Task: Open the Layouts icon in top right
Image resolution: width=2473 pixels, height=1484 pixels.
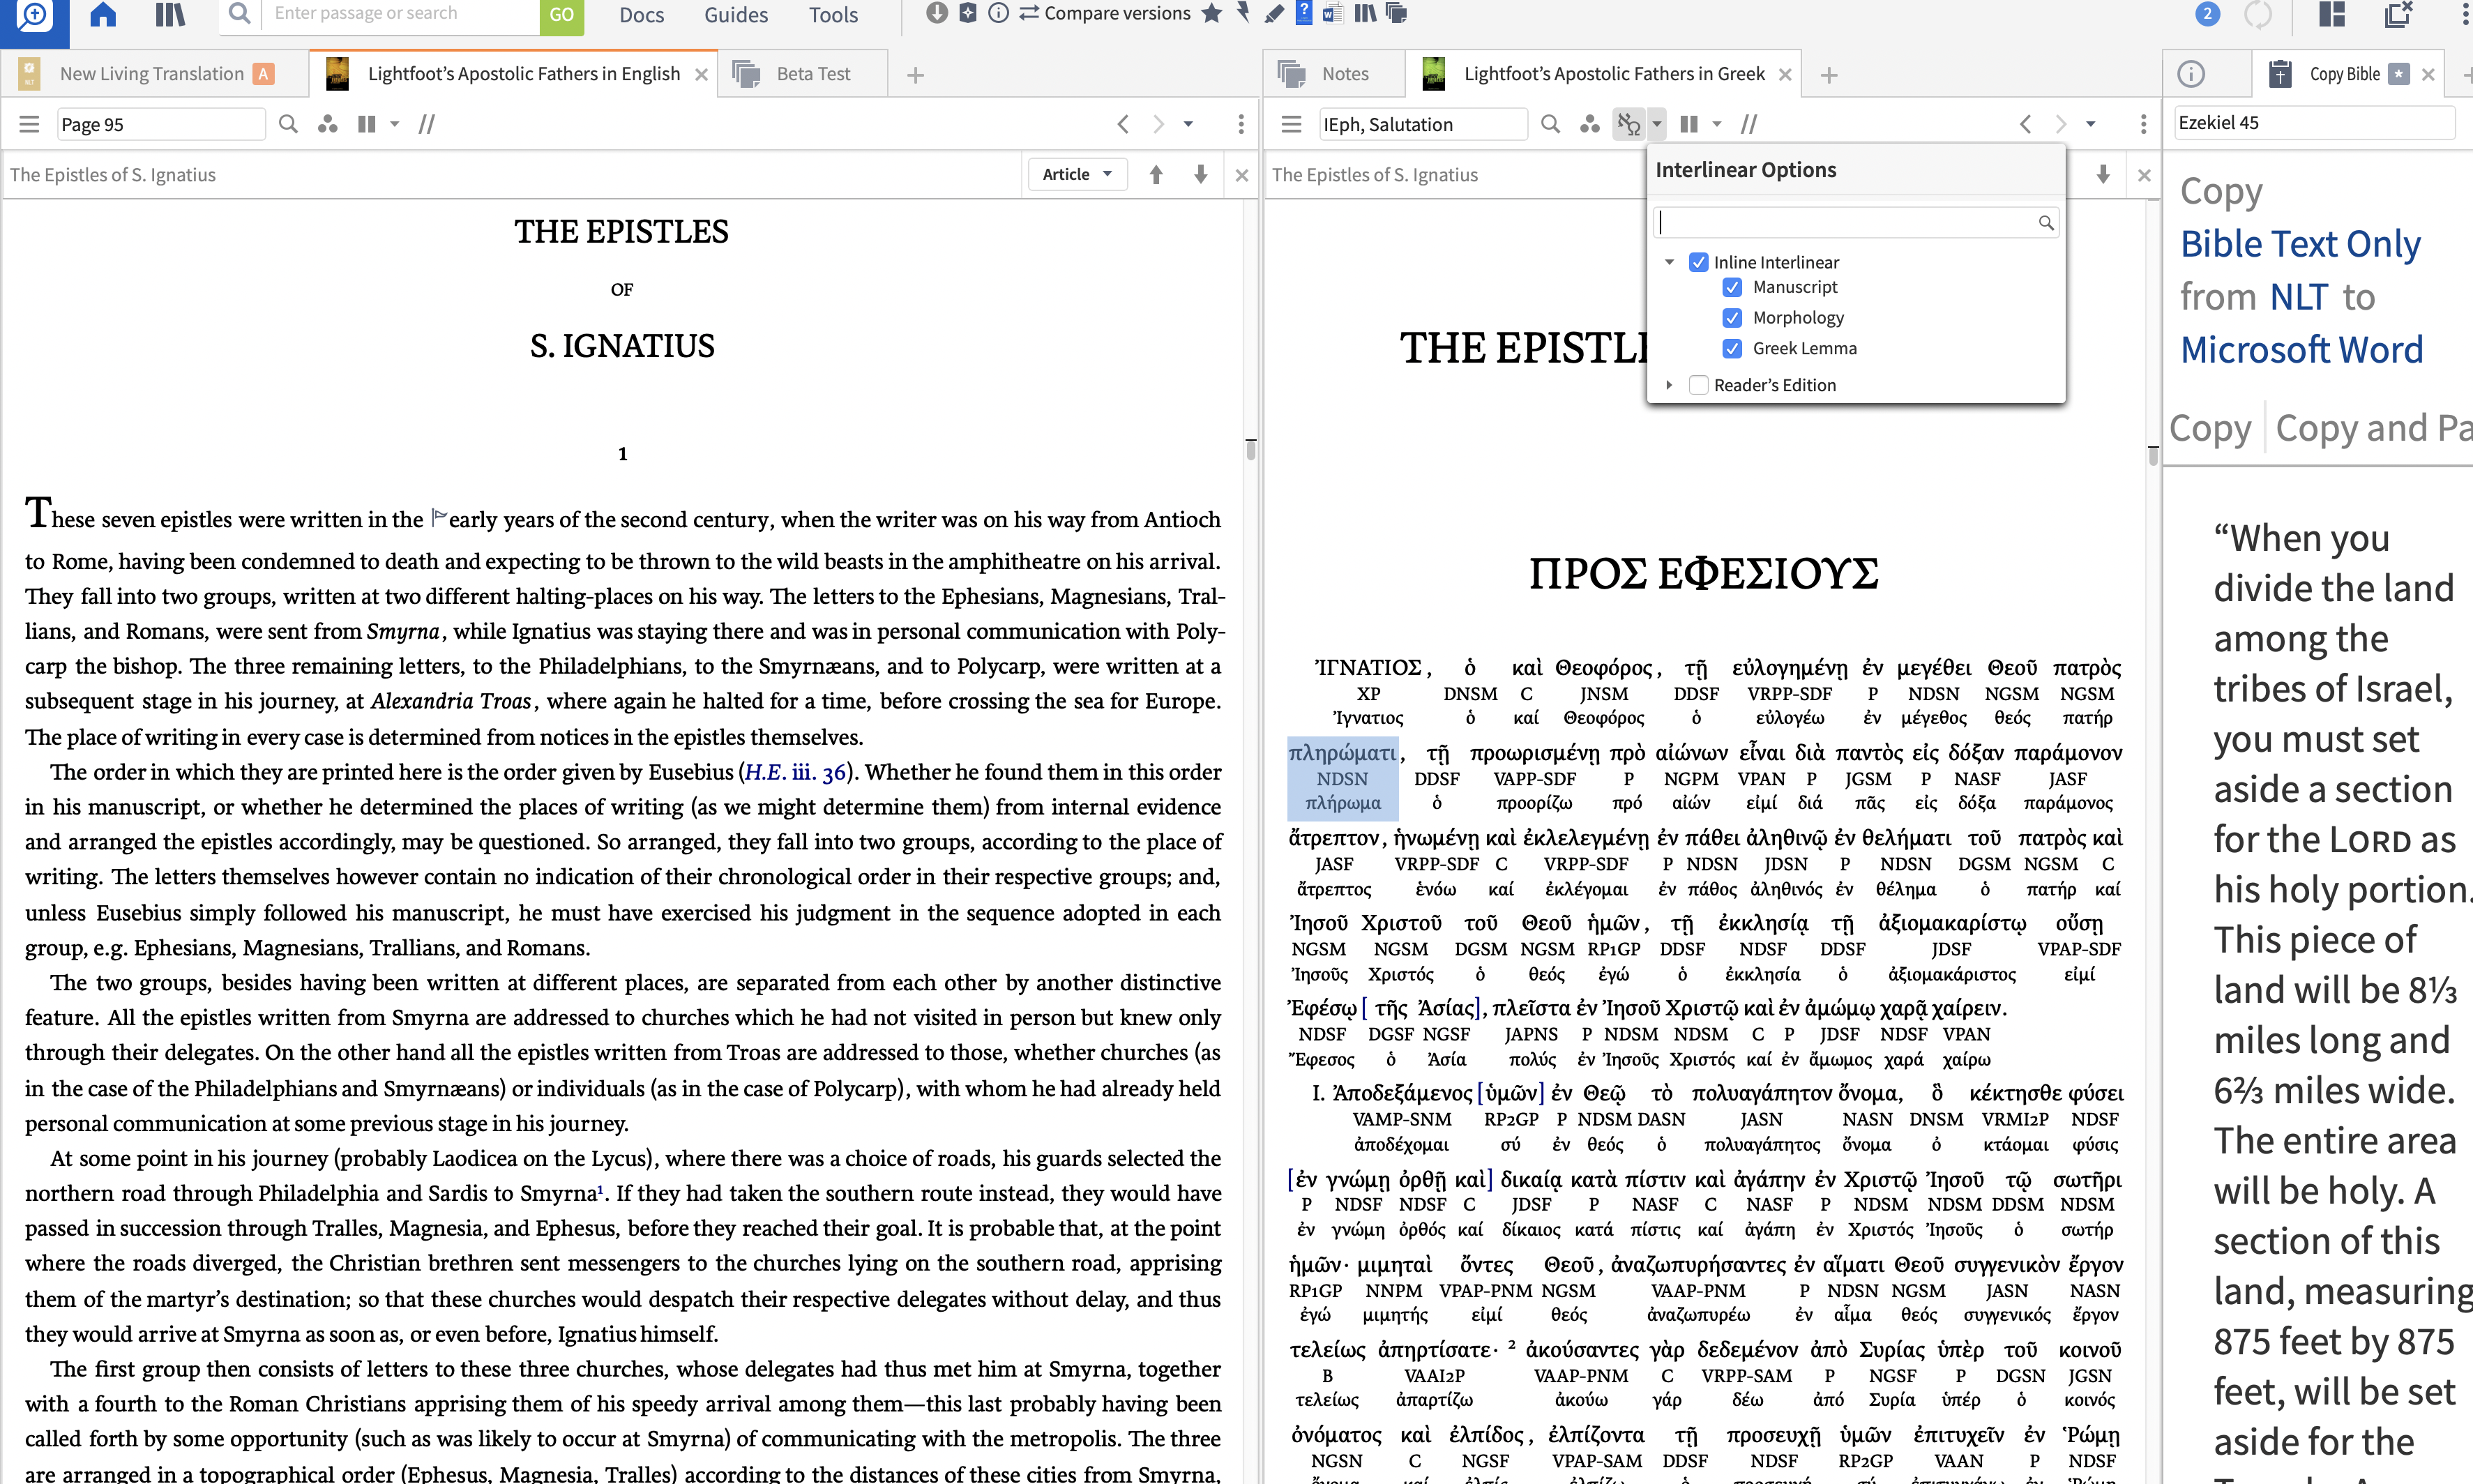Action: 2332,14
